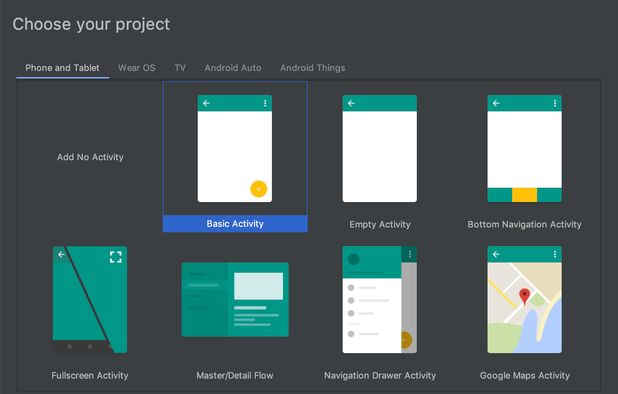Click back arrow in Bottom Navigation preview
The width and height of the screenshot is (618, 394).
tap(496, 103)
